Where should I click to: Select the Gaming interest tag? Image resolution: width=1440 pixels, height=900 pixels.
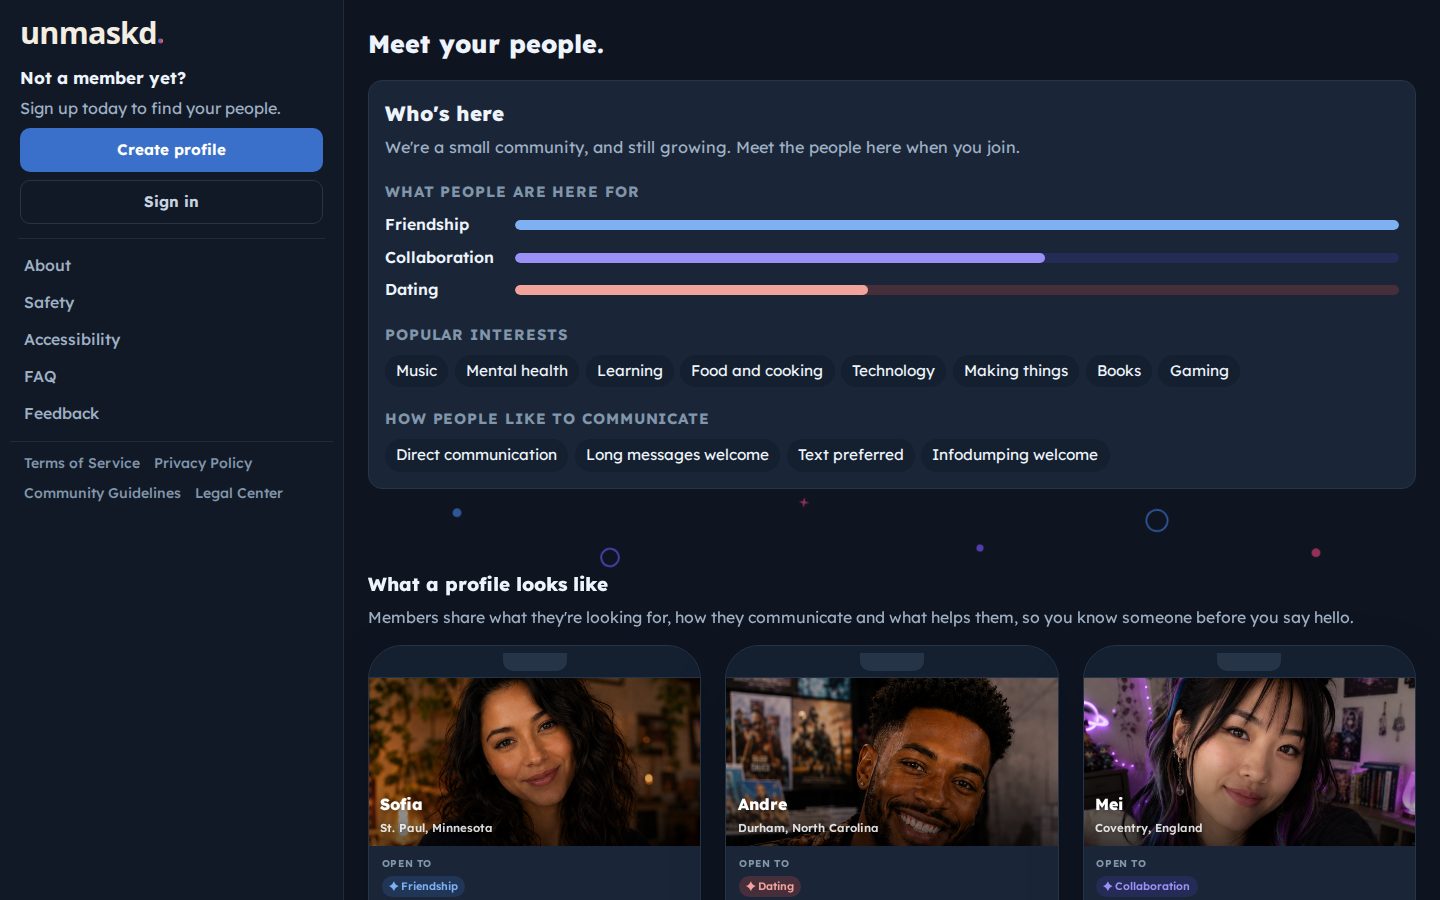click(x=1199, y=371)
